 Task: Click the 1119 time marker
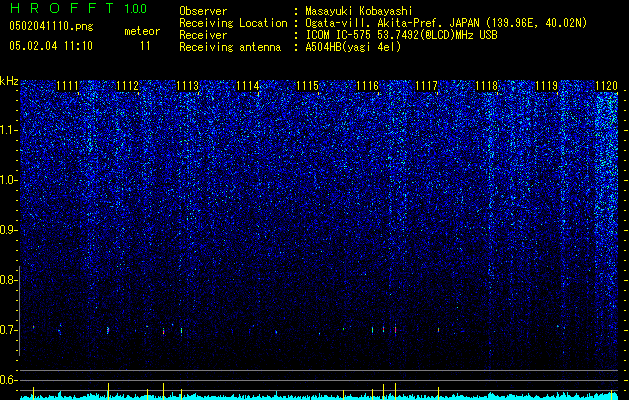tap(547, 86)
